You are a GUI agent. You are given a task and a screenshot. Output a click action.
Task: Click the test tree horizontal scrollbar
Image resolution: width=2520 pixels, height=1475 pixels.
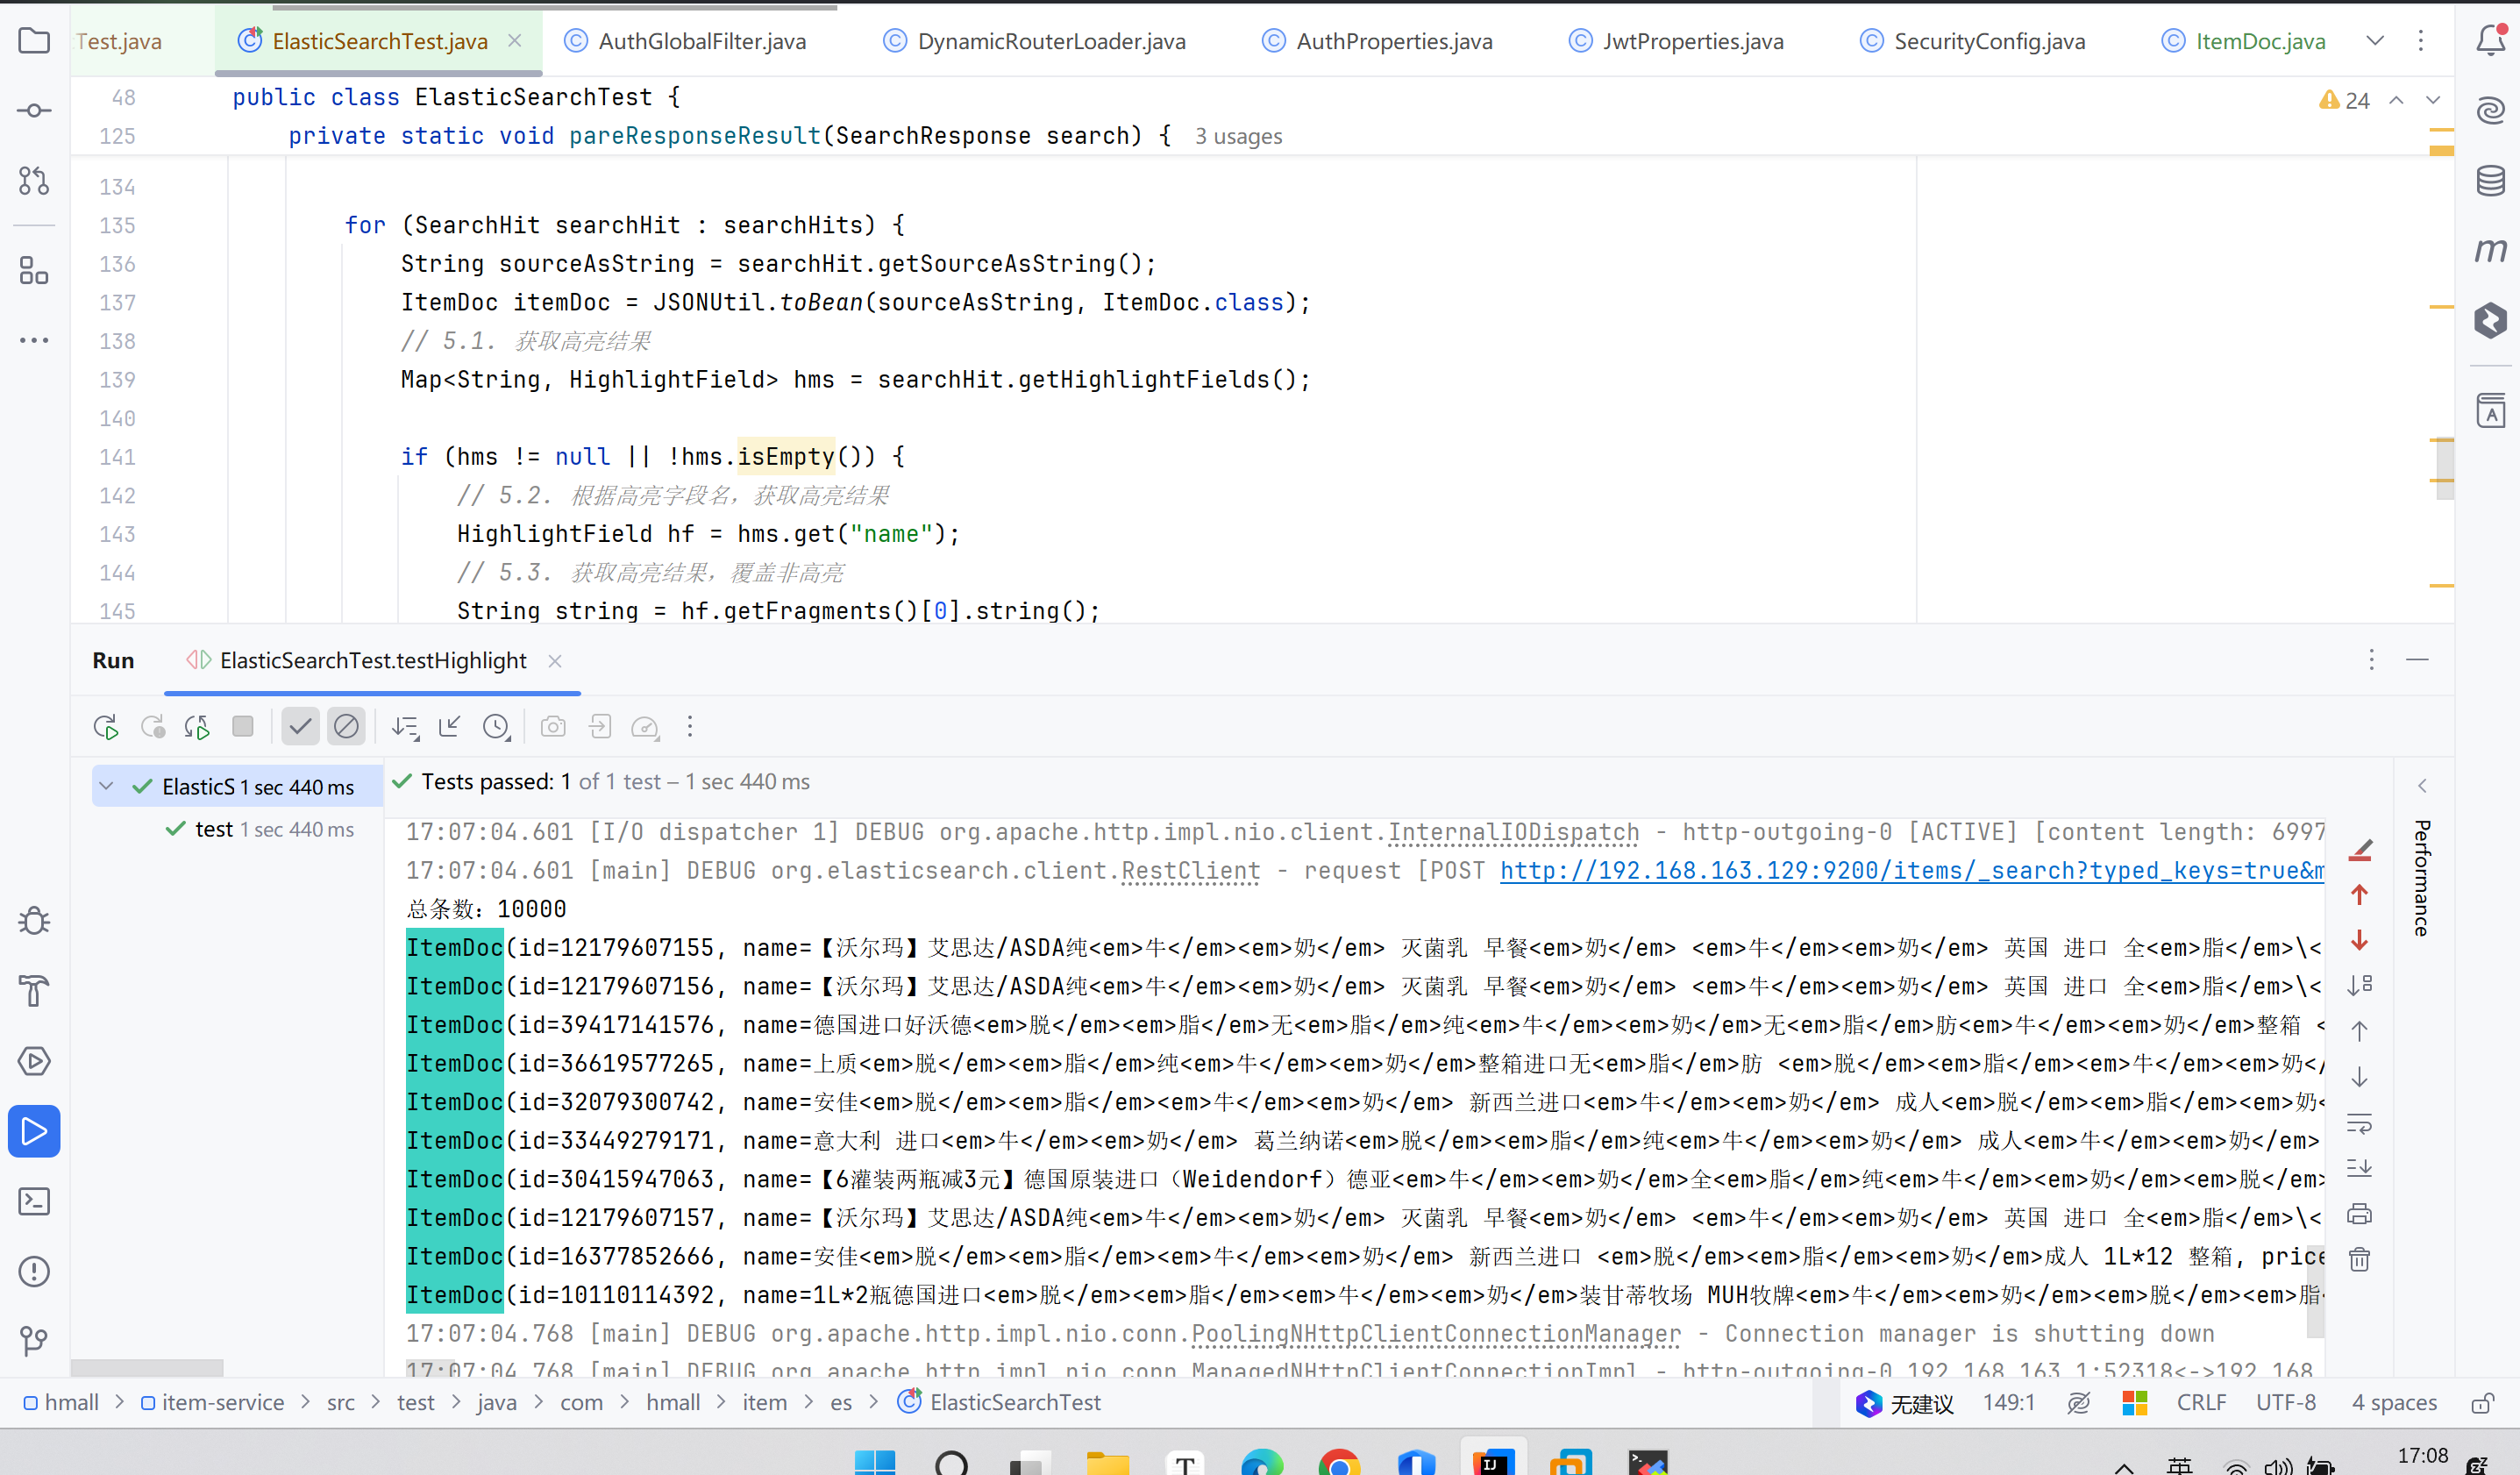pos(147,1367)
